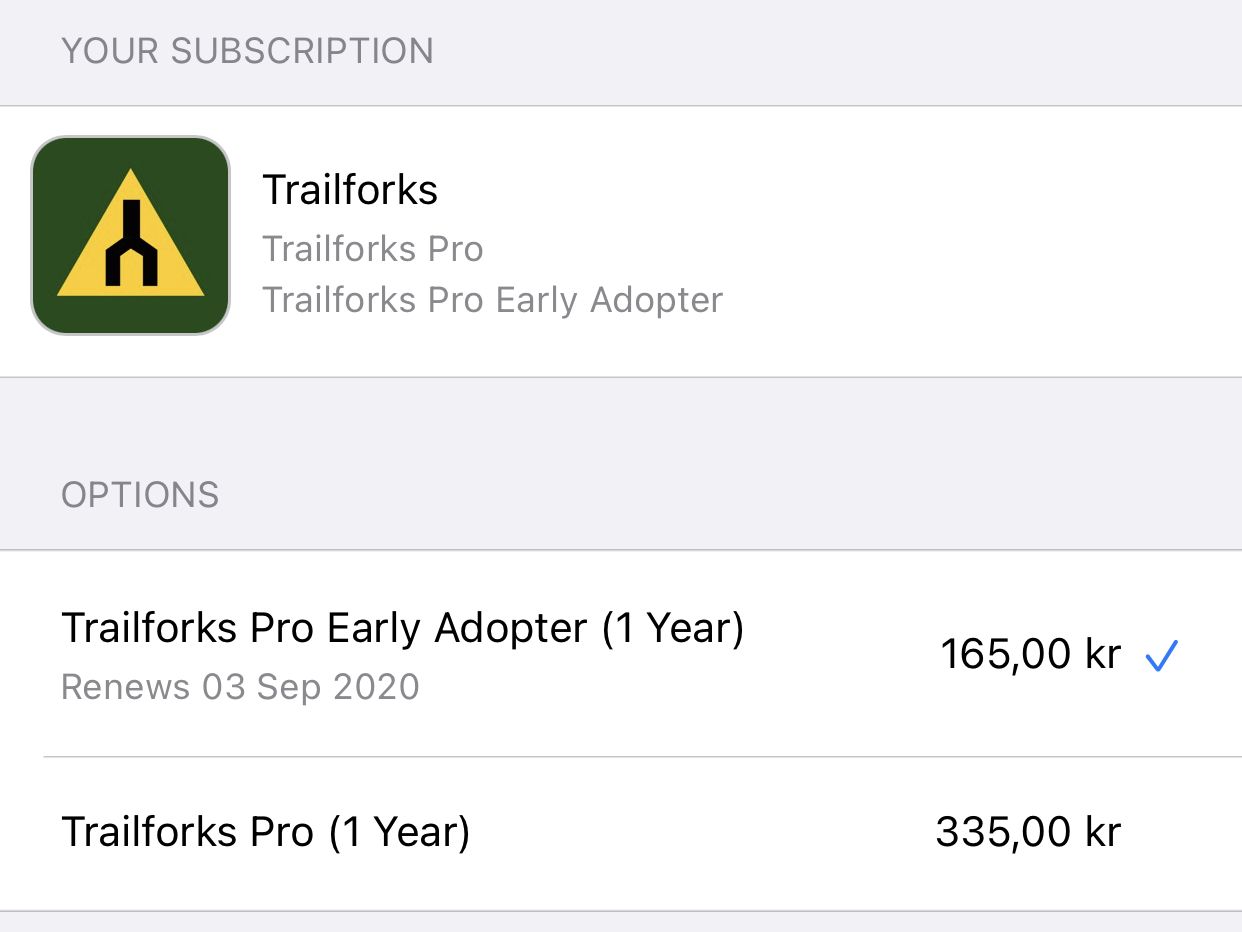Click the "(1 Year)" text in the Early Adopter option
This screenshot has height=932, width=1242.
(673, 629)
